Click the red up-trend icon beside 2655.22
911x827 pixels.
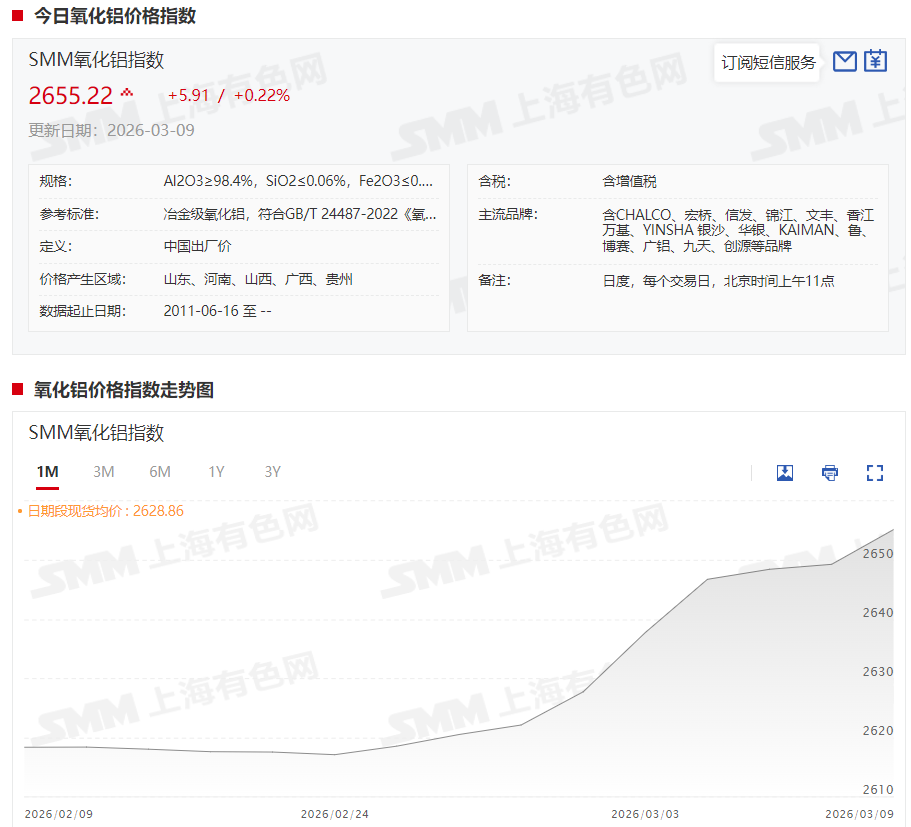(x=127, y=94)
